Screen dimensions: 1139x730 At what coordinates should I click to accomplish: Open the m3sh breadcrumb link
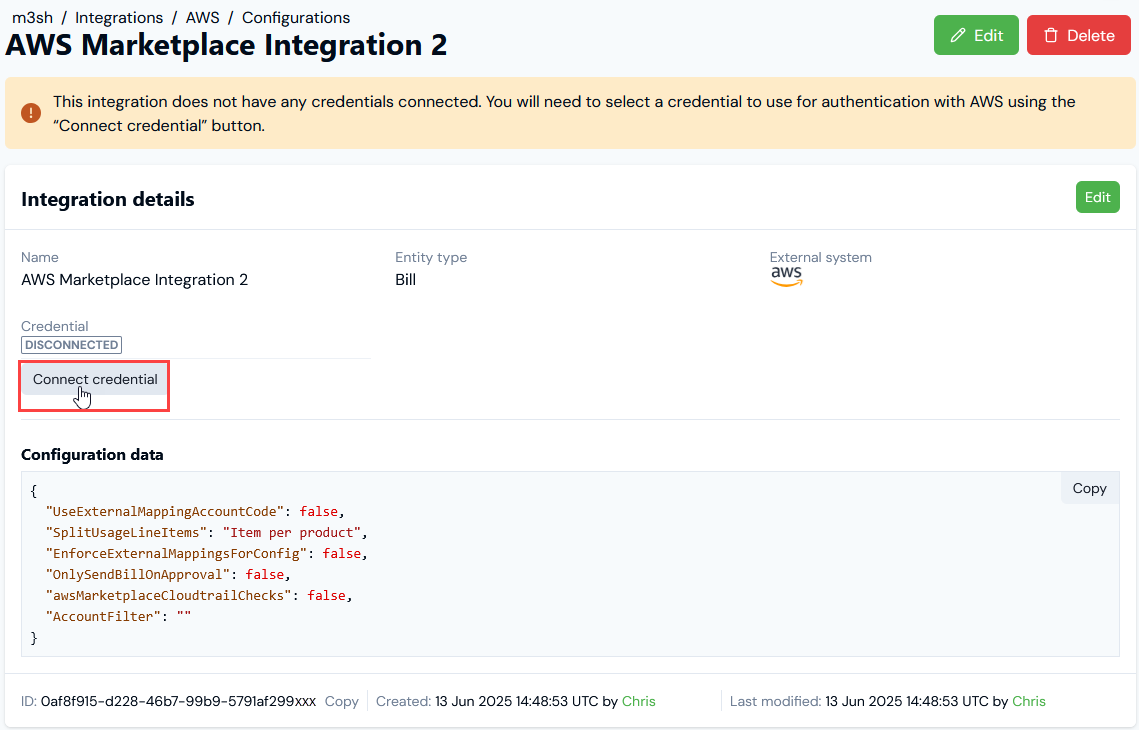pos(33,17)
